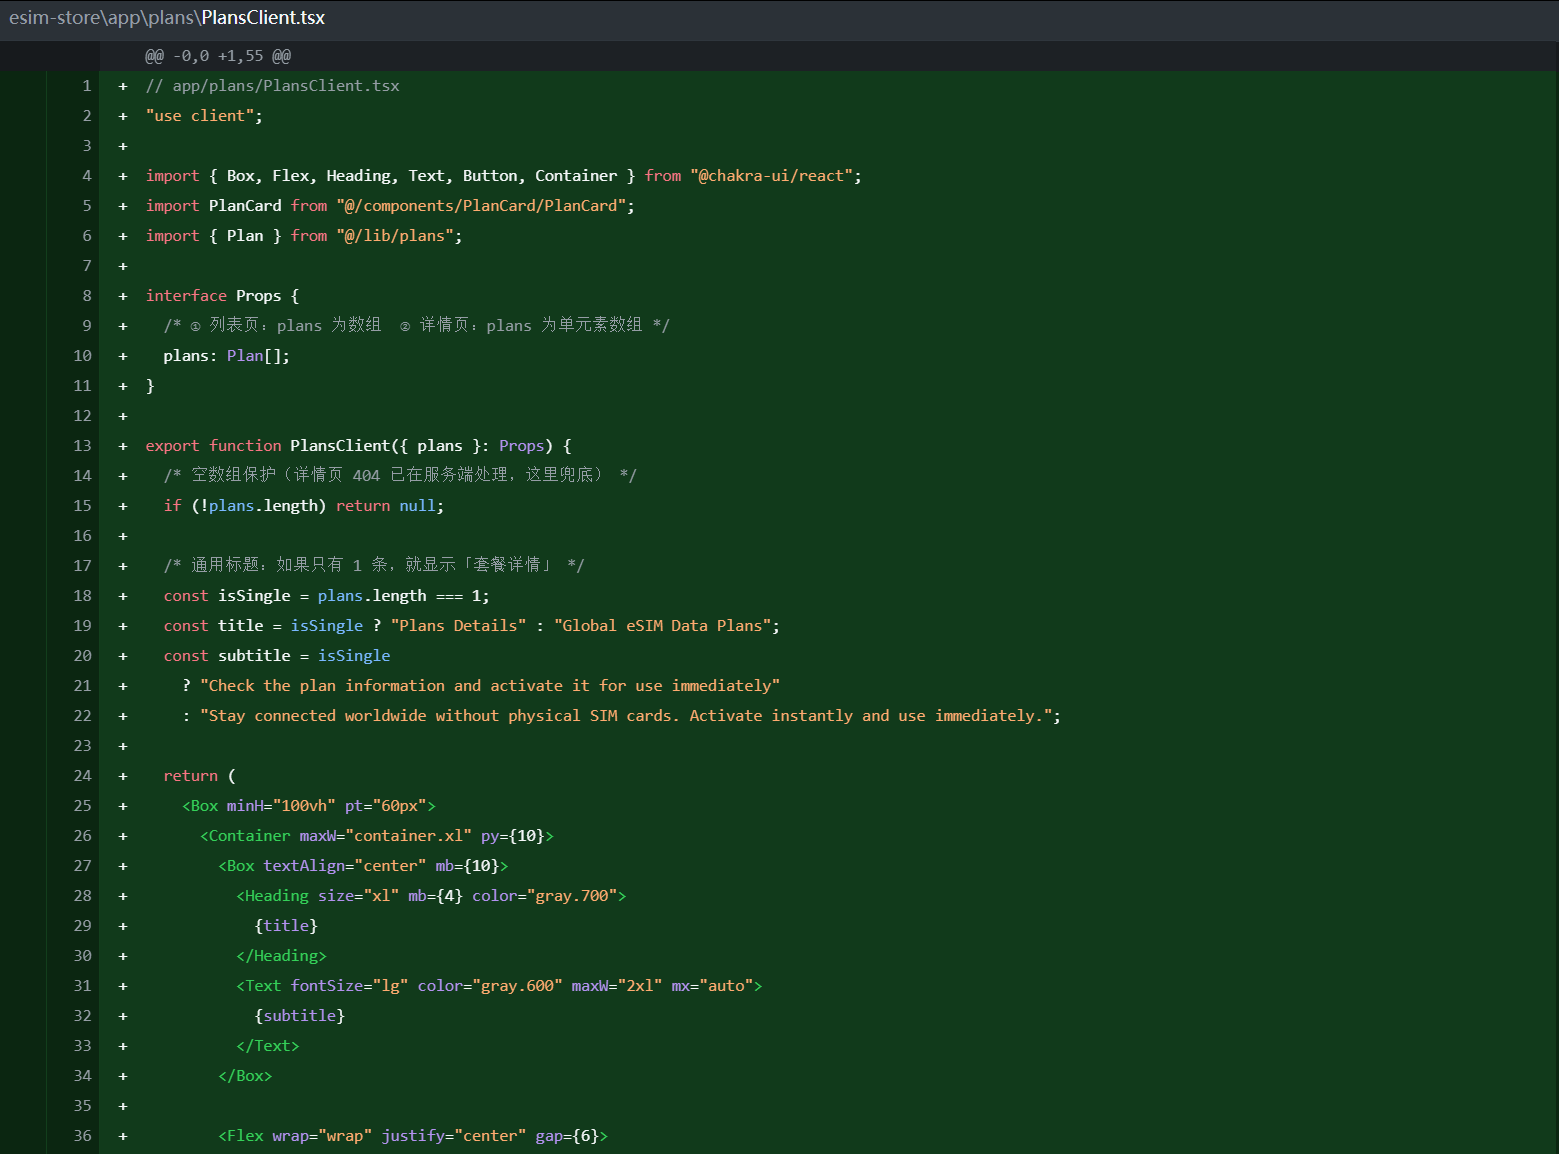The height and width of the screenshot is (1154, 1559).
Task: Click line number 36 in the gutter
Action: [x=82, y=1136]
